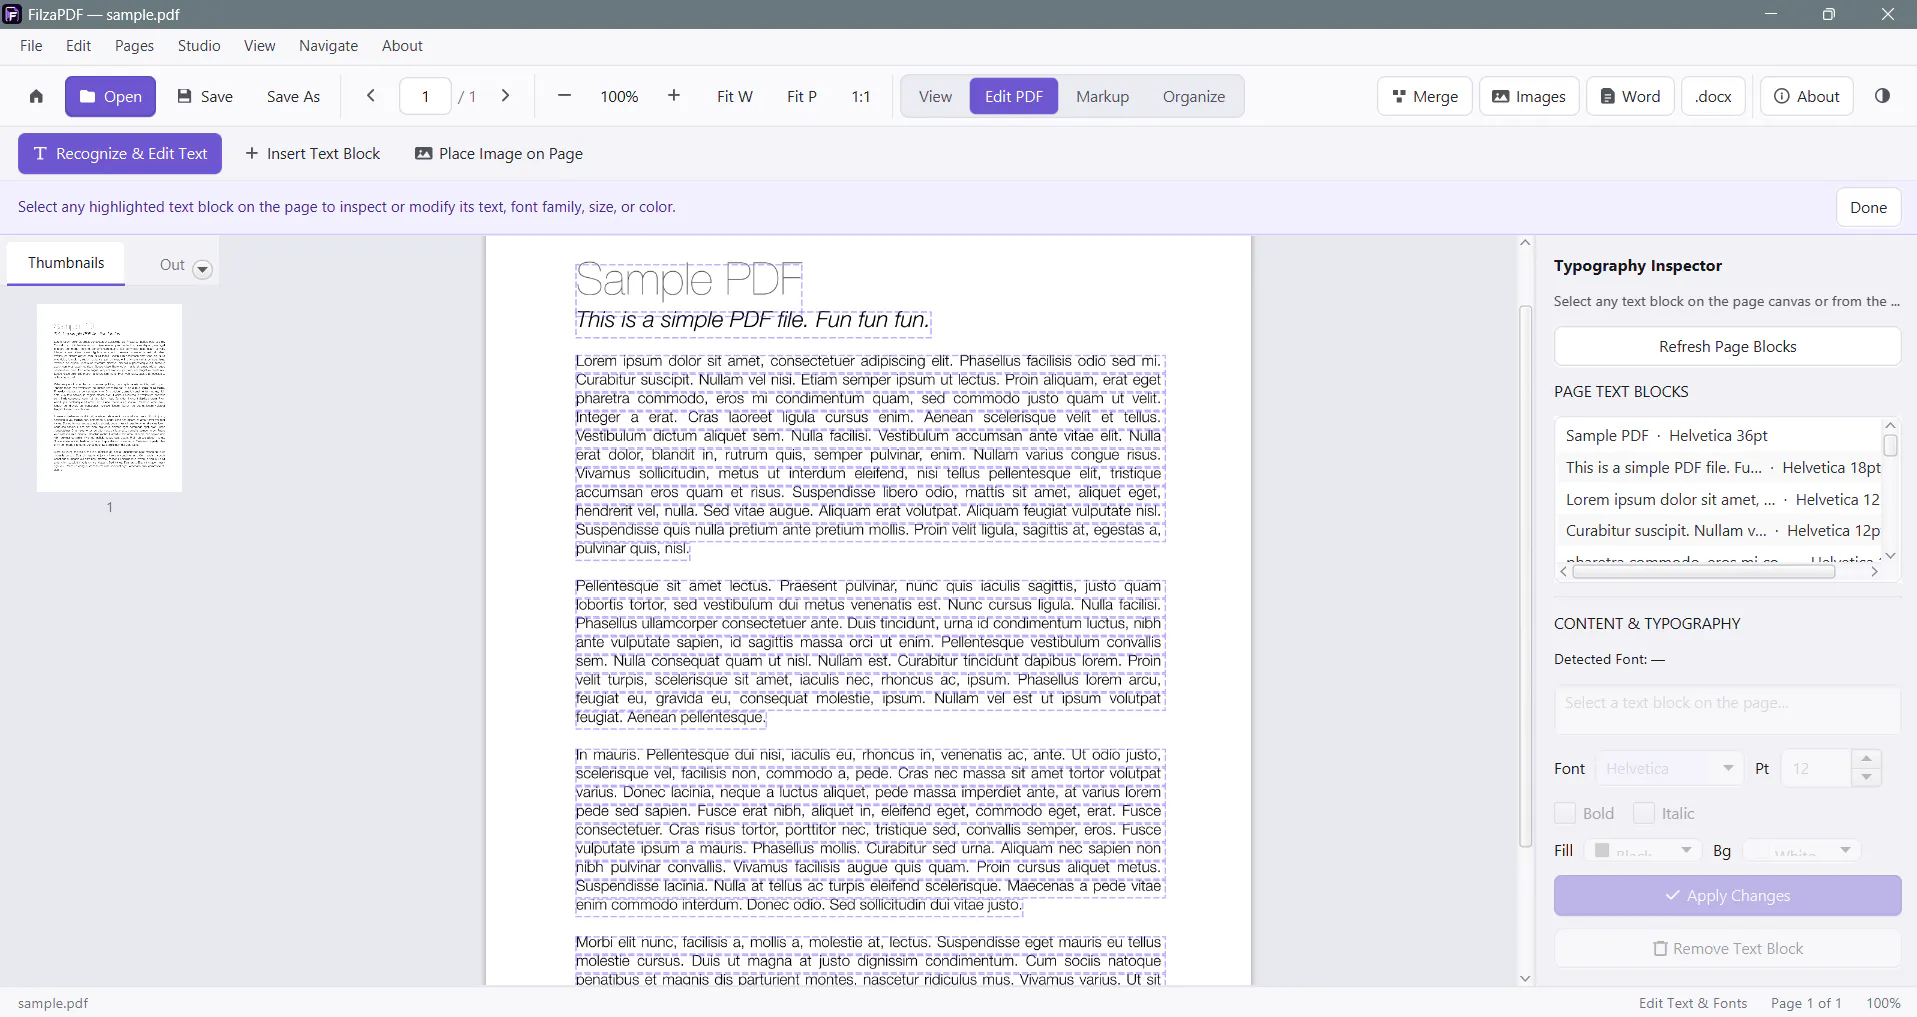Click Insert Text Block
1917x1017 pixels.
tap(313, 154)
